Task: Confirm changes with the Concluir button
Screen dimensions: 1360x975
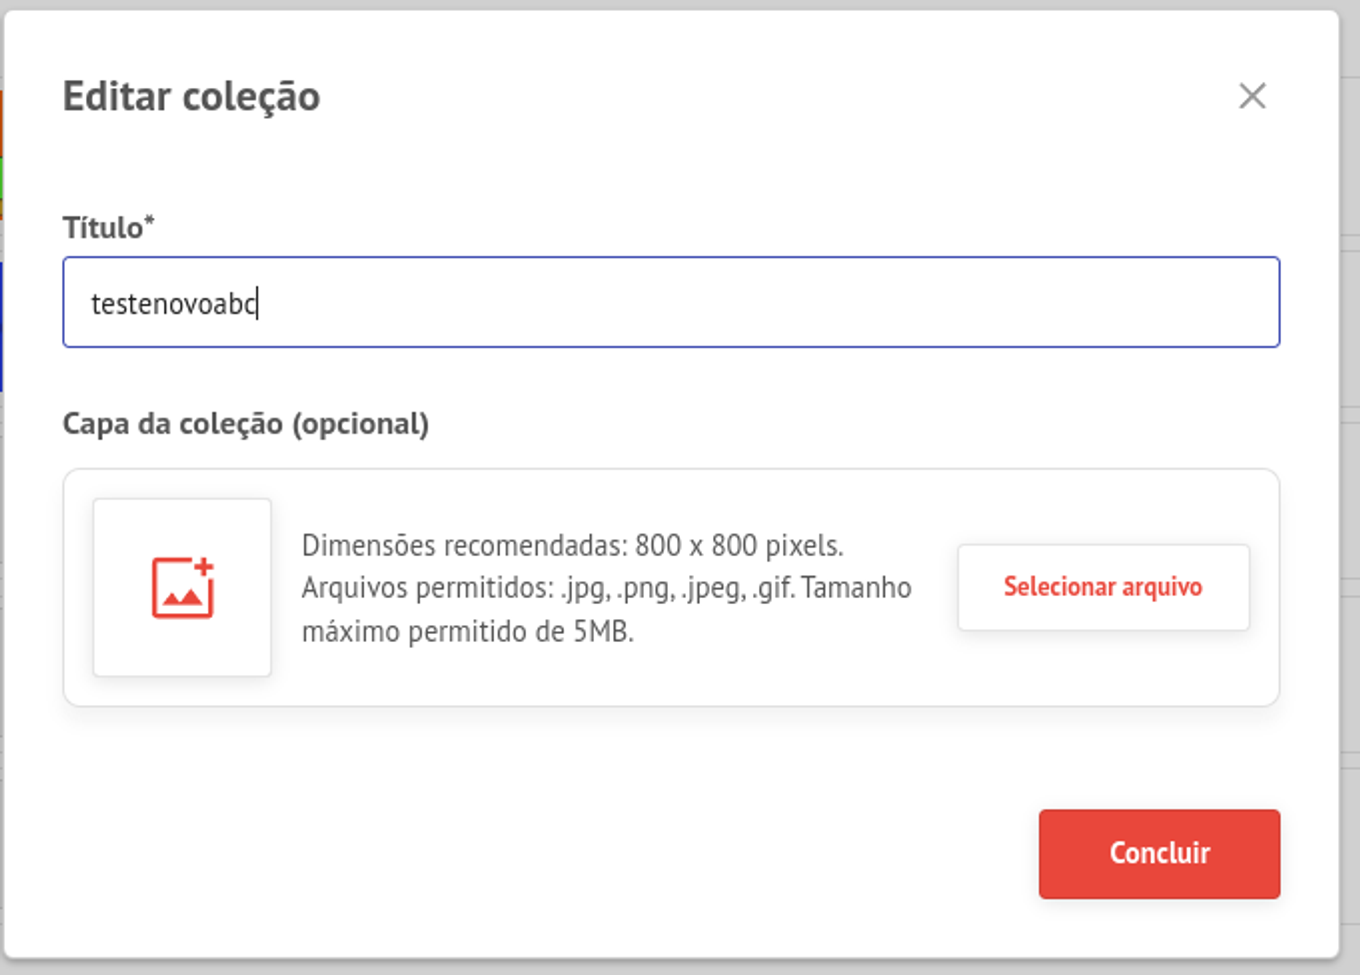Action: coord(1159,854)
